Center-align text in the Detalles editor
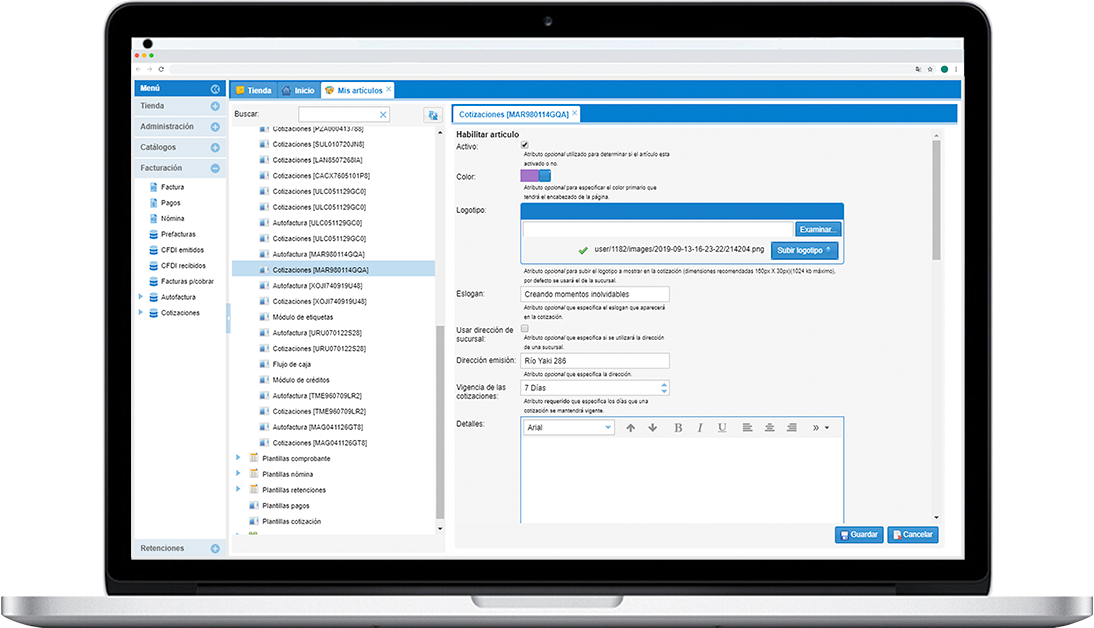 [x=769, y=428]
